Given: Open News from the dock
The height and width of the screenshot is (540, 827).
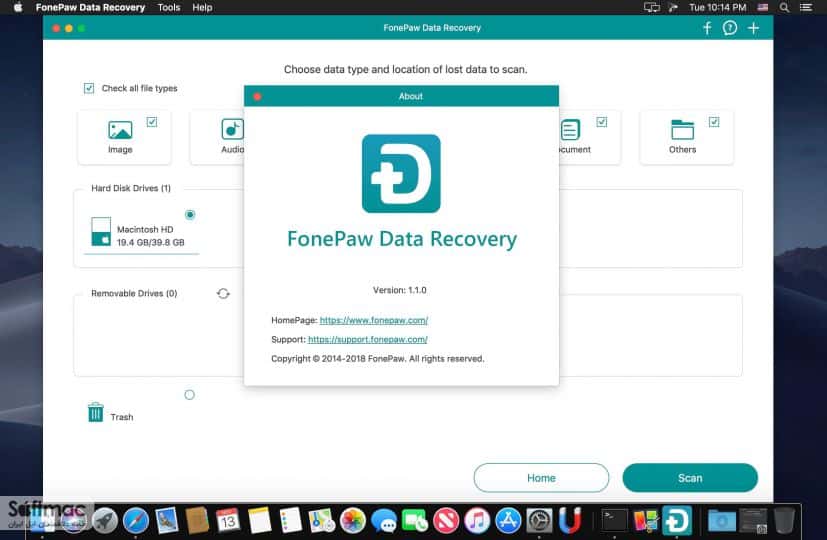Looking at the screenshot, I should point(446,521).
